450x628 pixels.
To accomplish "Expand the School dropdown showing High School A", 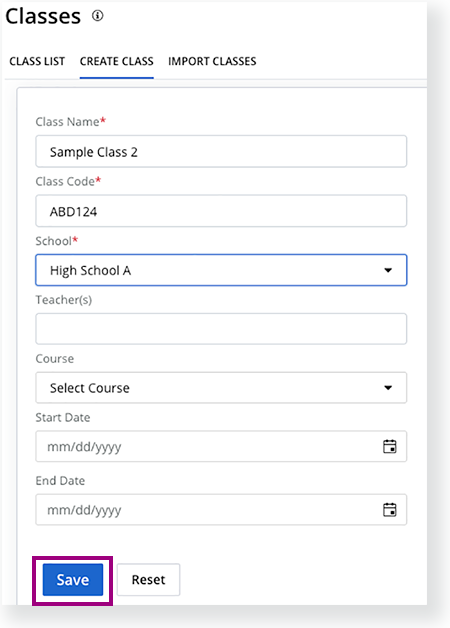I will tap(221, 270).
